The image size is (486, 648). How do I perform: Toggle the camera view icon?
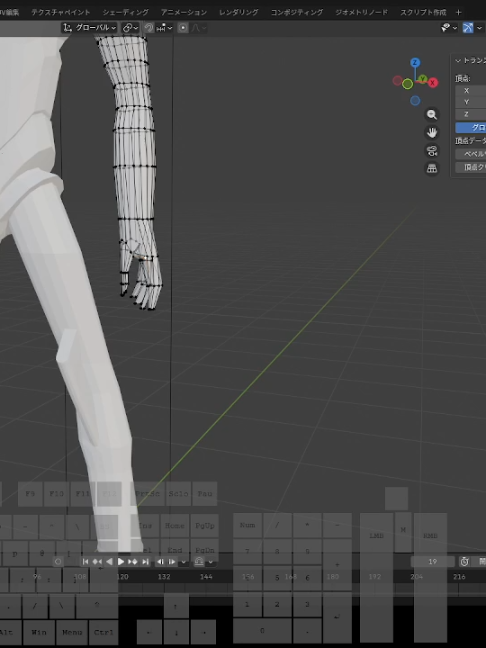click(x=432, y=150)
